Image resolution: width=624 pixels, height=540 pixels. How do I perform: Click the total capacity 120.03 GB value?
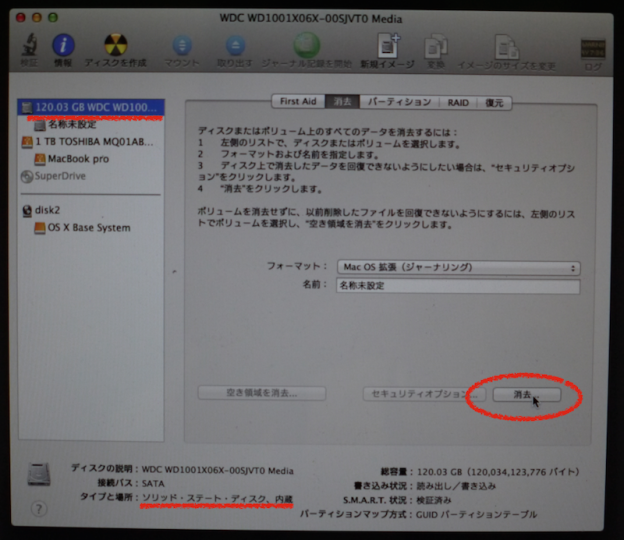click(498, 472)
